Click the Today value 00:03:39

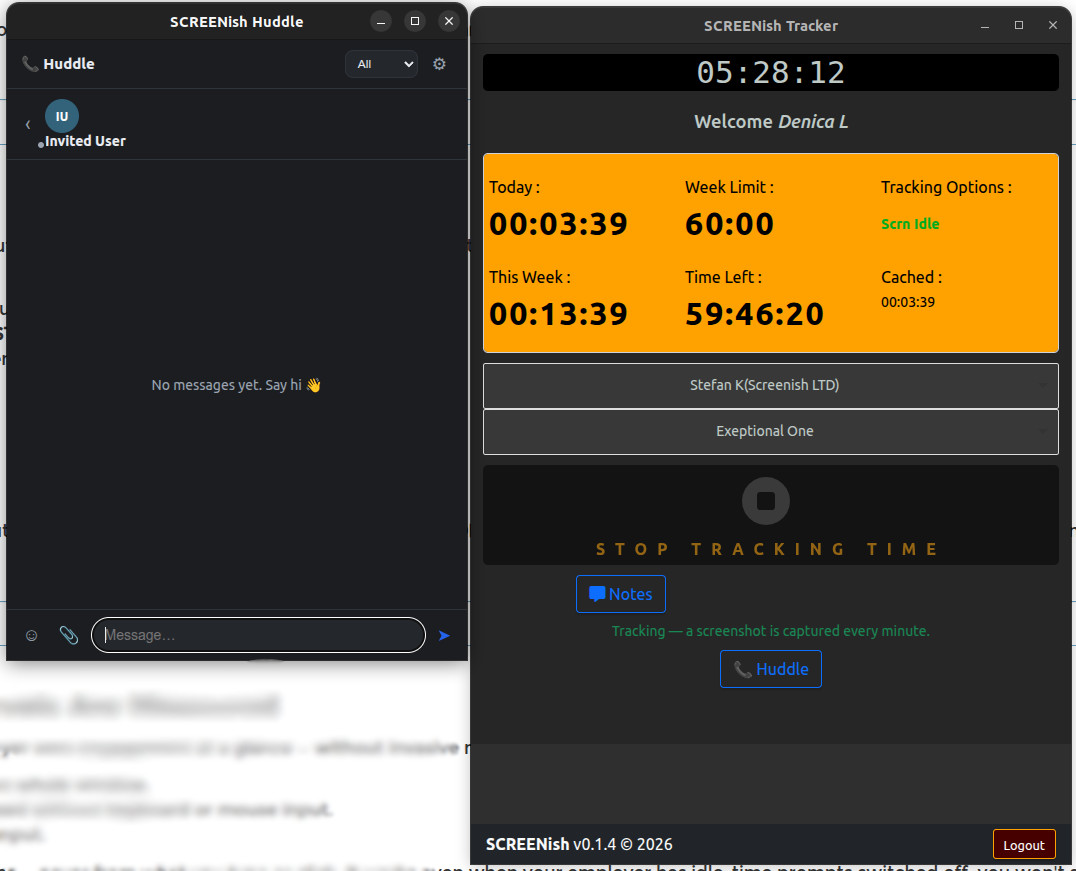click(x=558, y=224)
